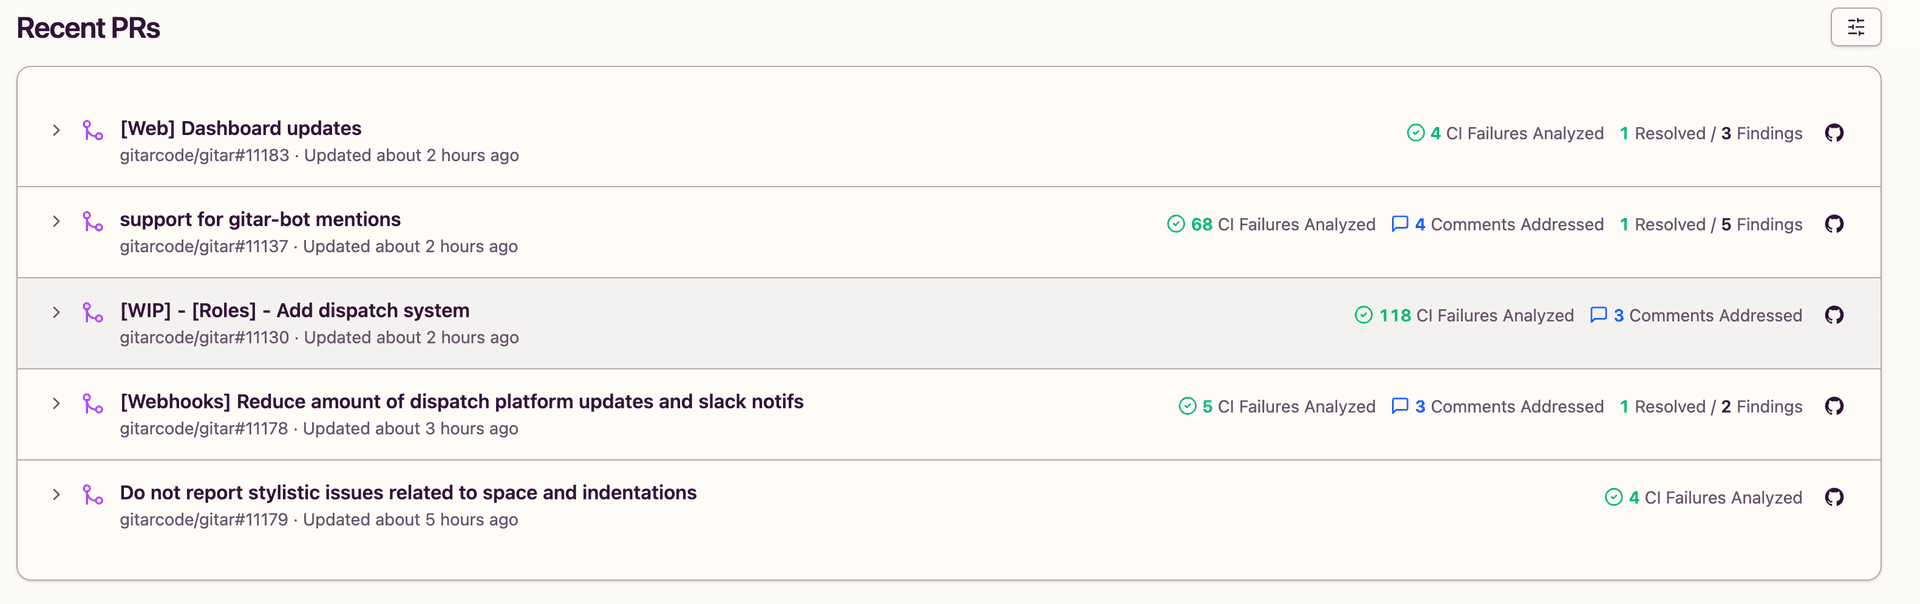Click the GitHub icon for gitar-bot mentions PR
Screen dimensions: 1920x604
click(1835, 224)
